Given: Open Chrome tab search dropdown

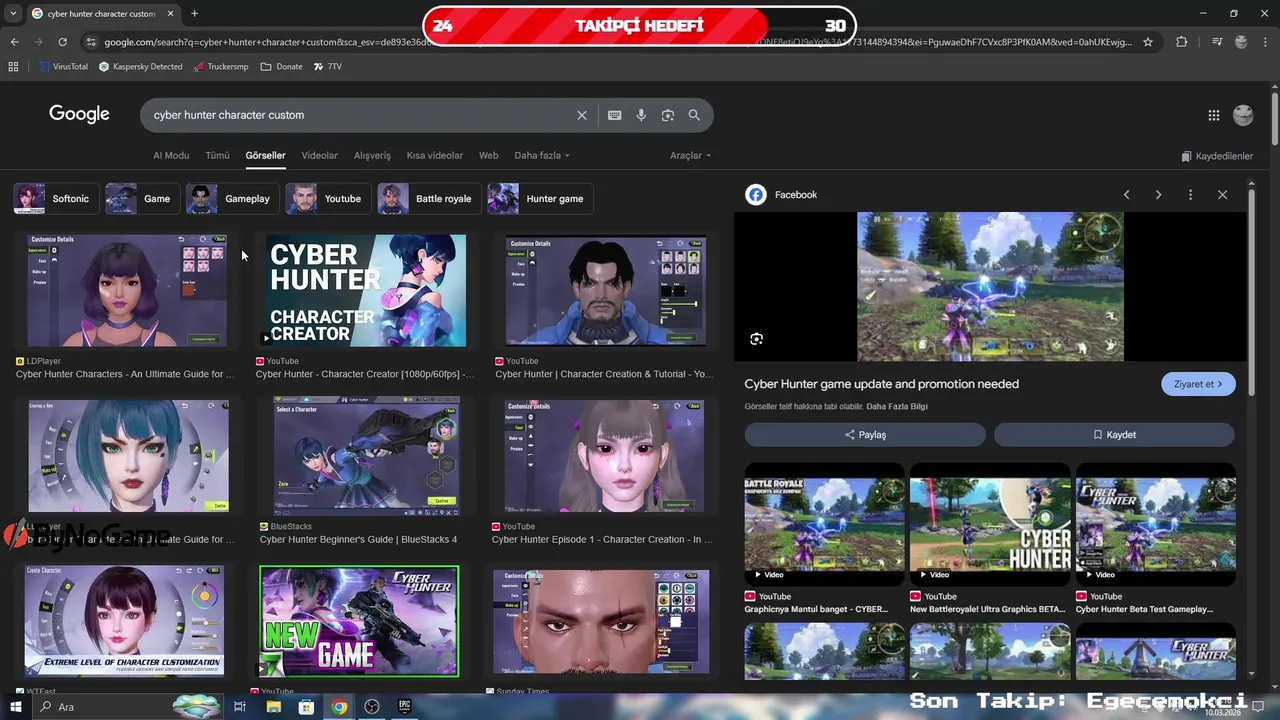Looking at the screenshot, I should pyautogui.click(x=13, y=14).
